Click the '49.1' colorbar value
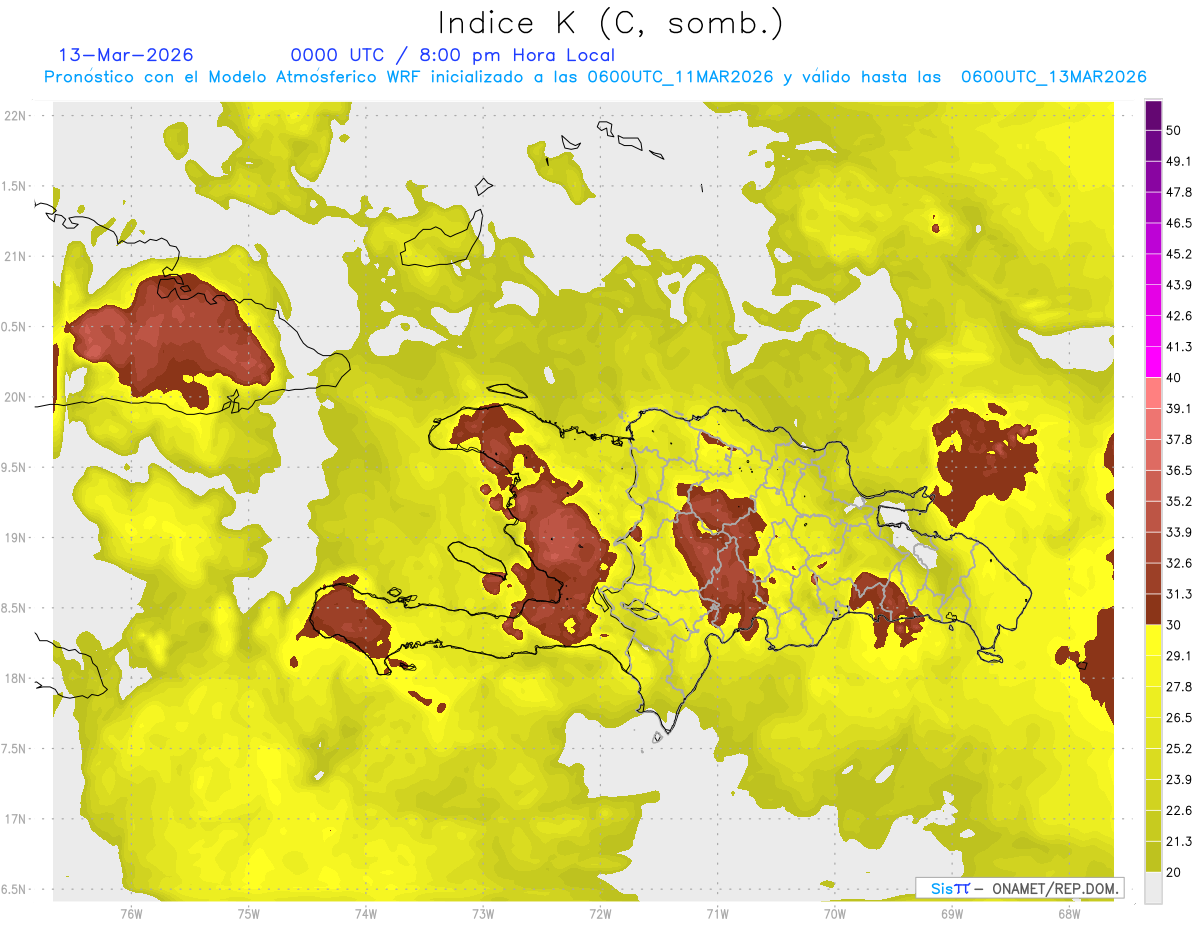This screenshot has width=1200, height=927. 1179,160
